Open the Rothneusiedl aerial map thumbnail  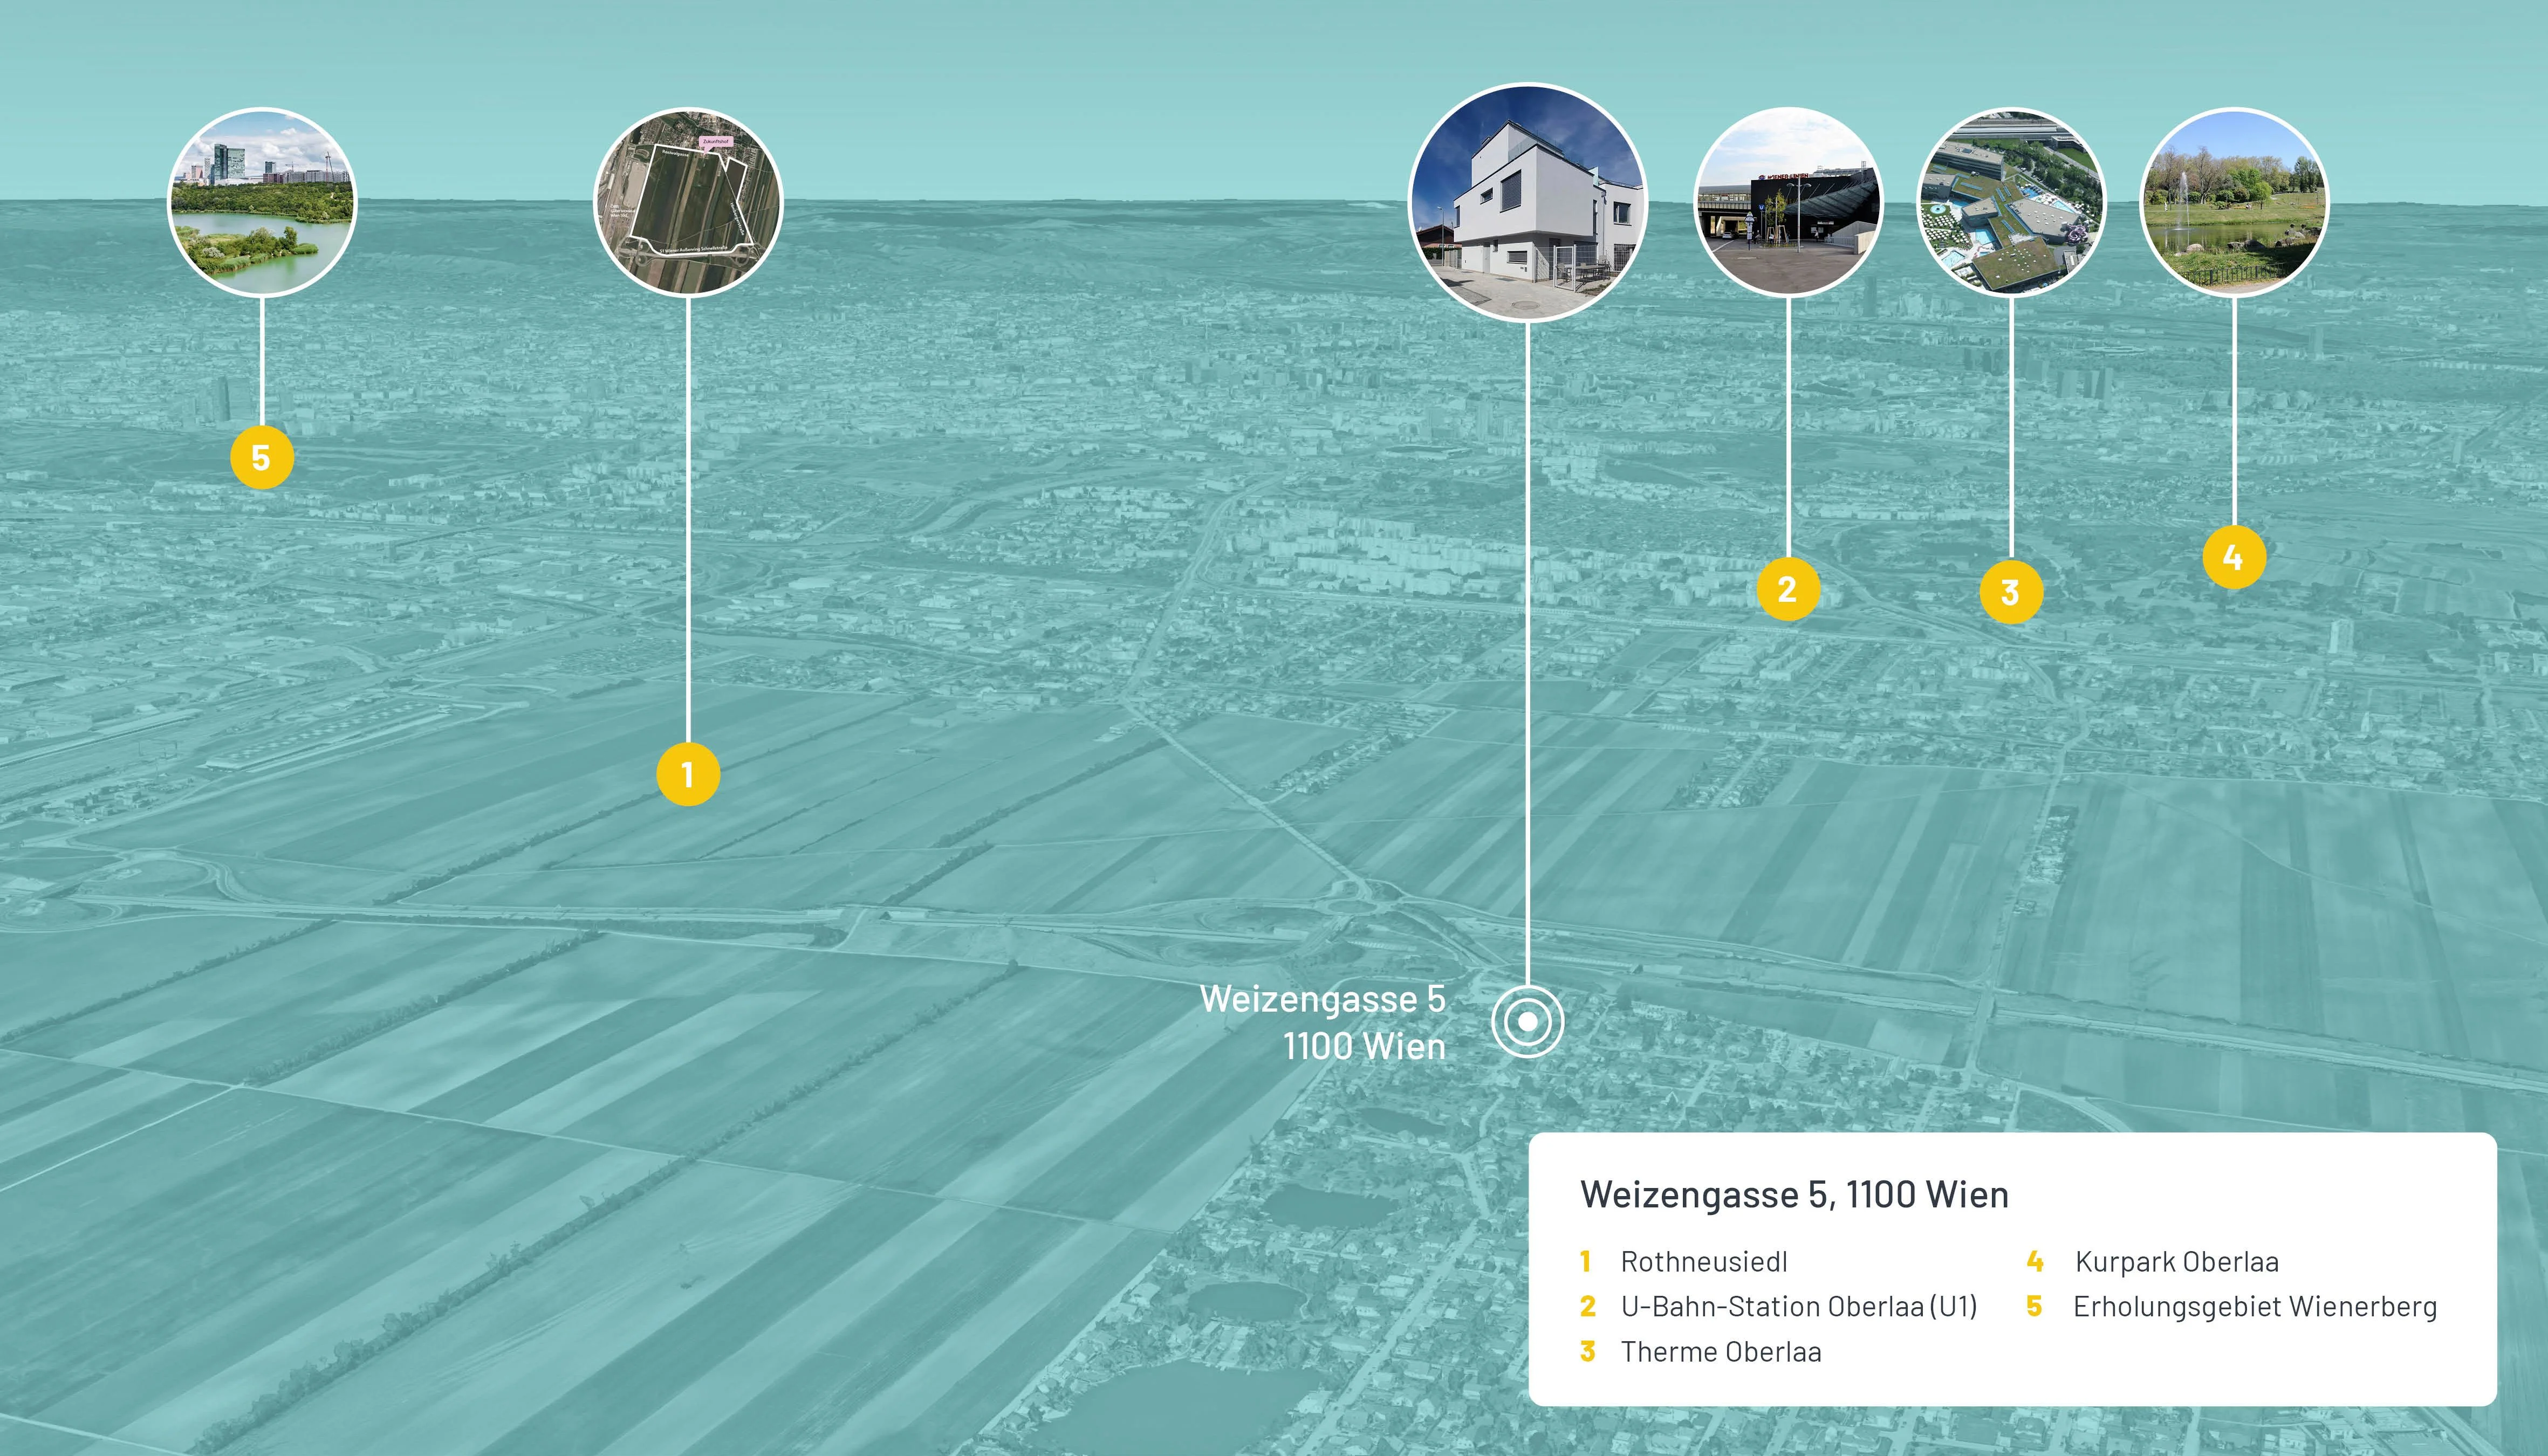(688, 202)
